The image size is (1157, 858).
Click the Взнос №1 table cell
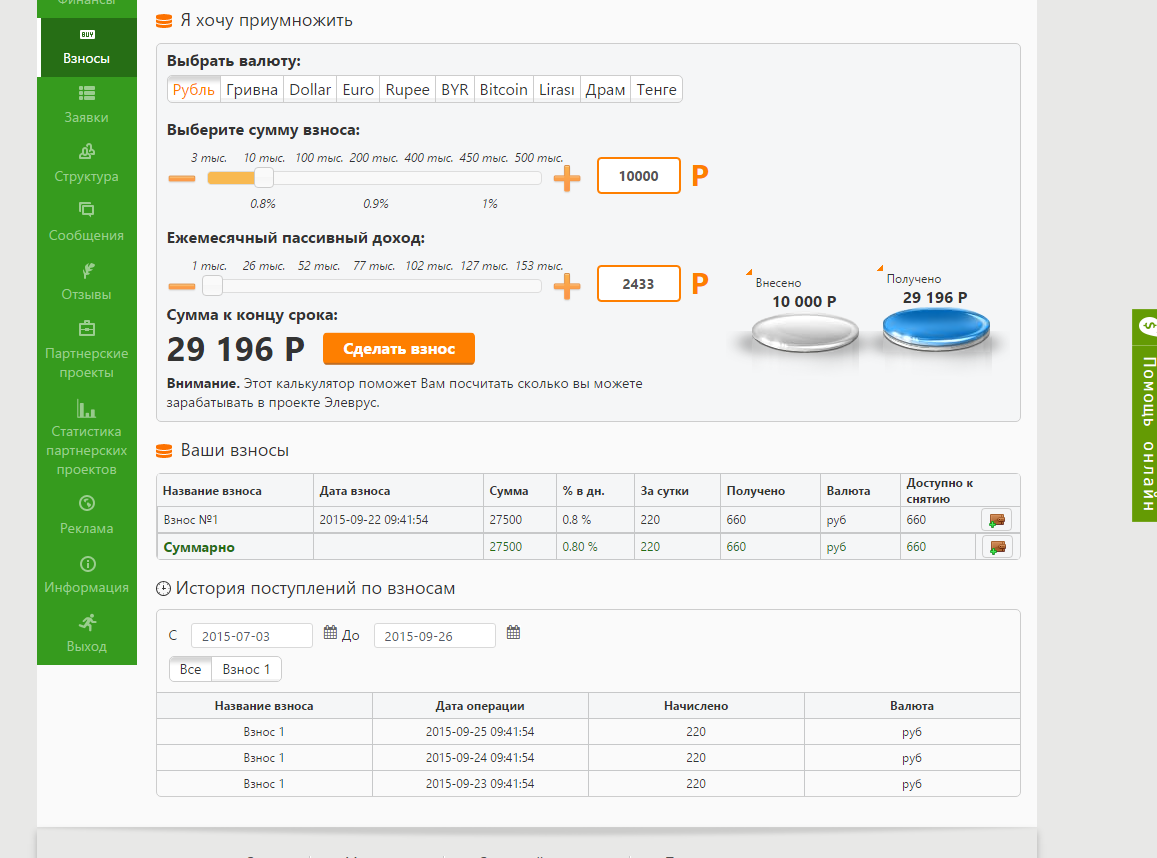(x=235, y=520)
